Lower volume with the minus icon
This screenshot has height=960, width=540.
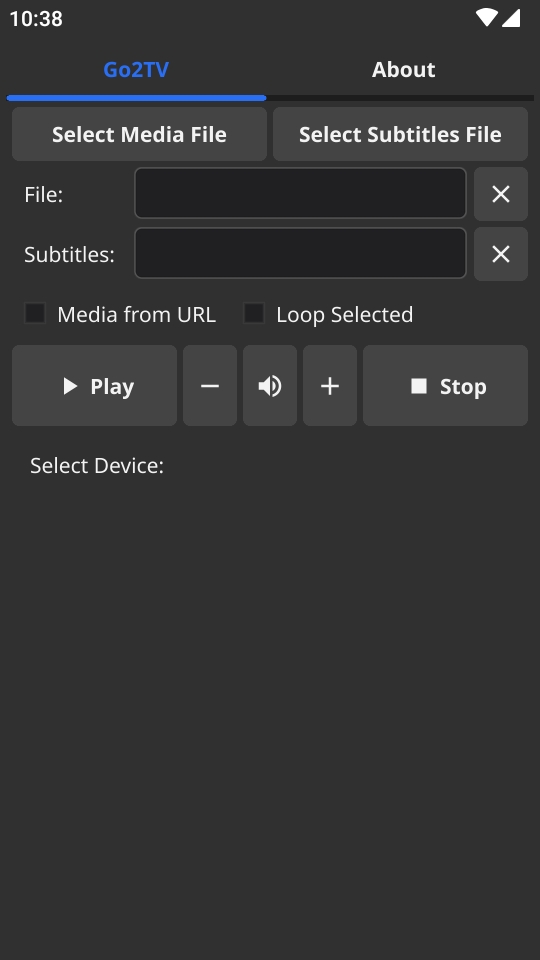[210, 386]
